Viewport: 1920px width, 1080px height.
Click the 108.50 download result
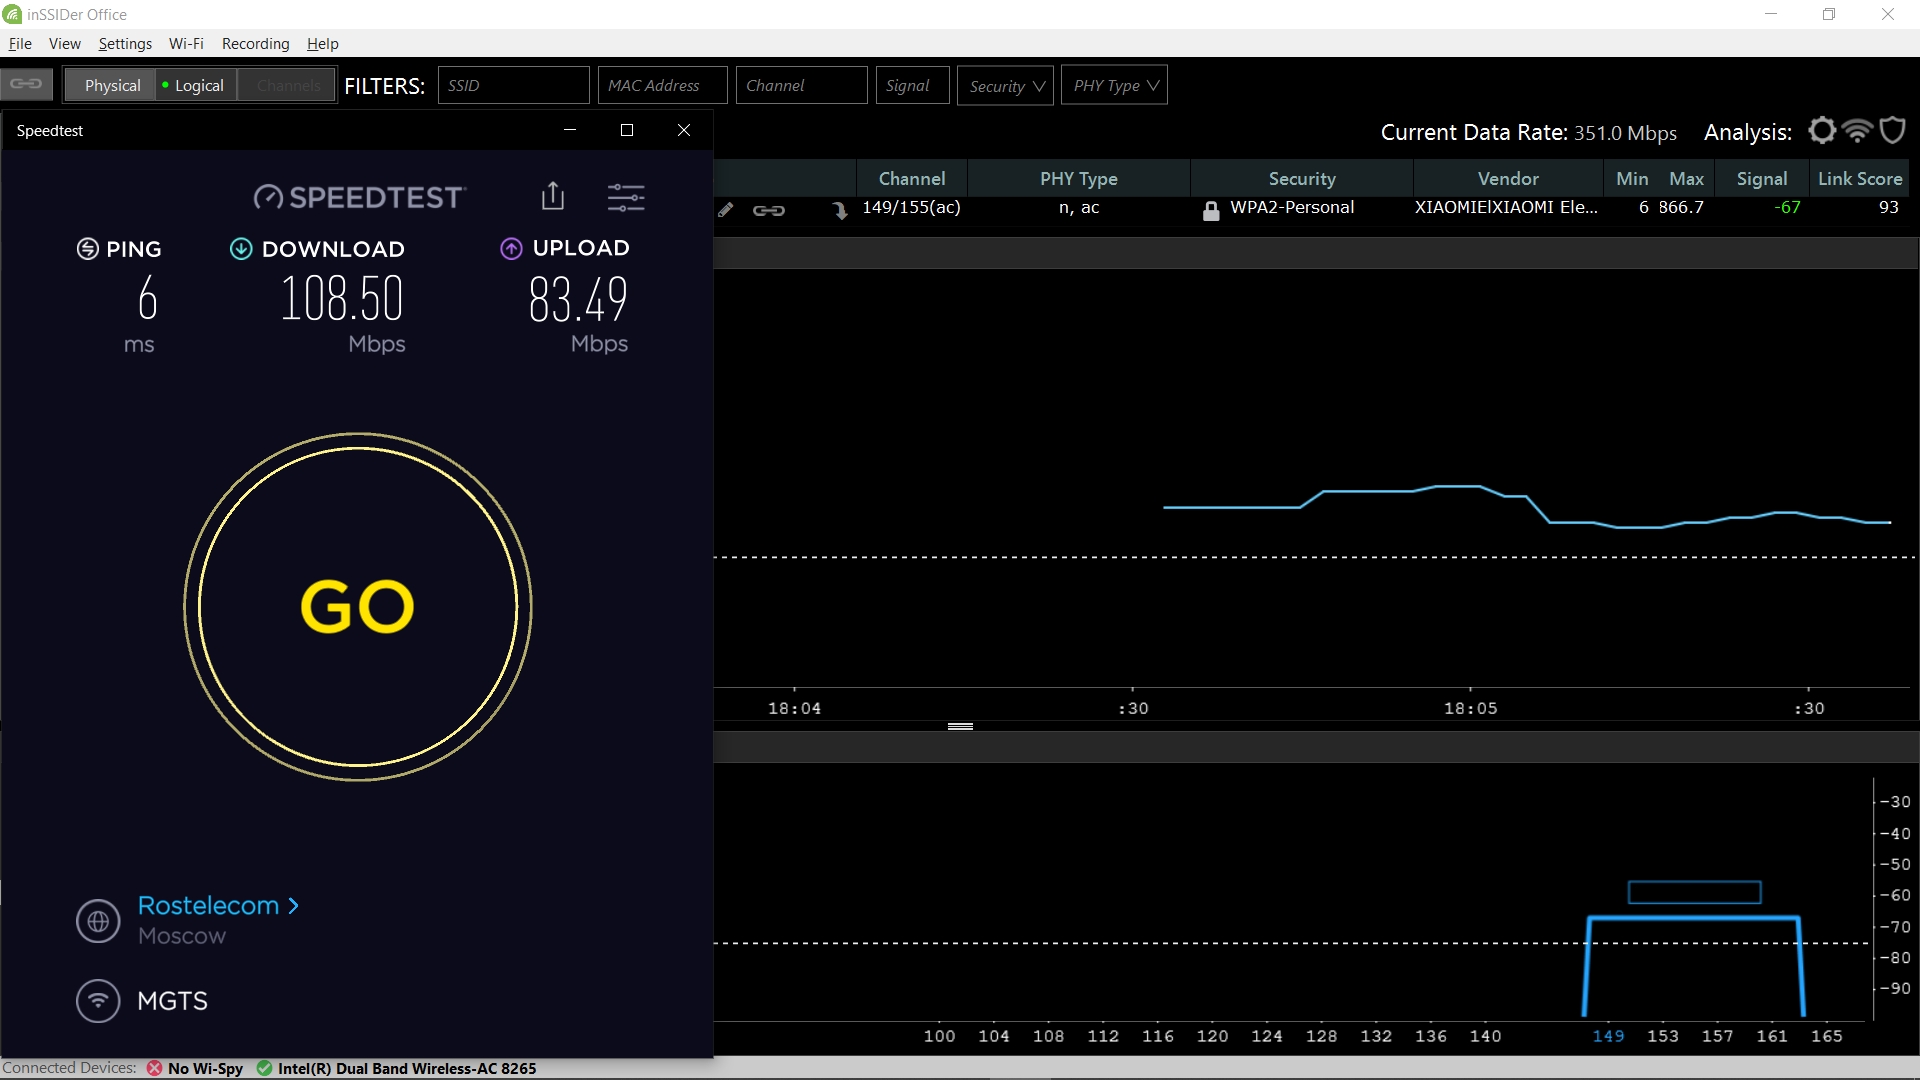coord(341,299)
